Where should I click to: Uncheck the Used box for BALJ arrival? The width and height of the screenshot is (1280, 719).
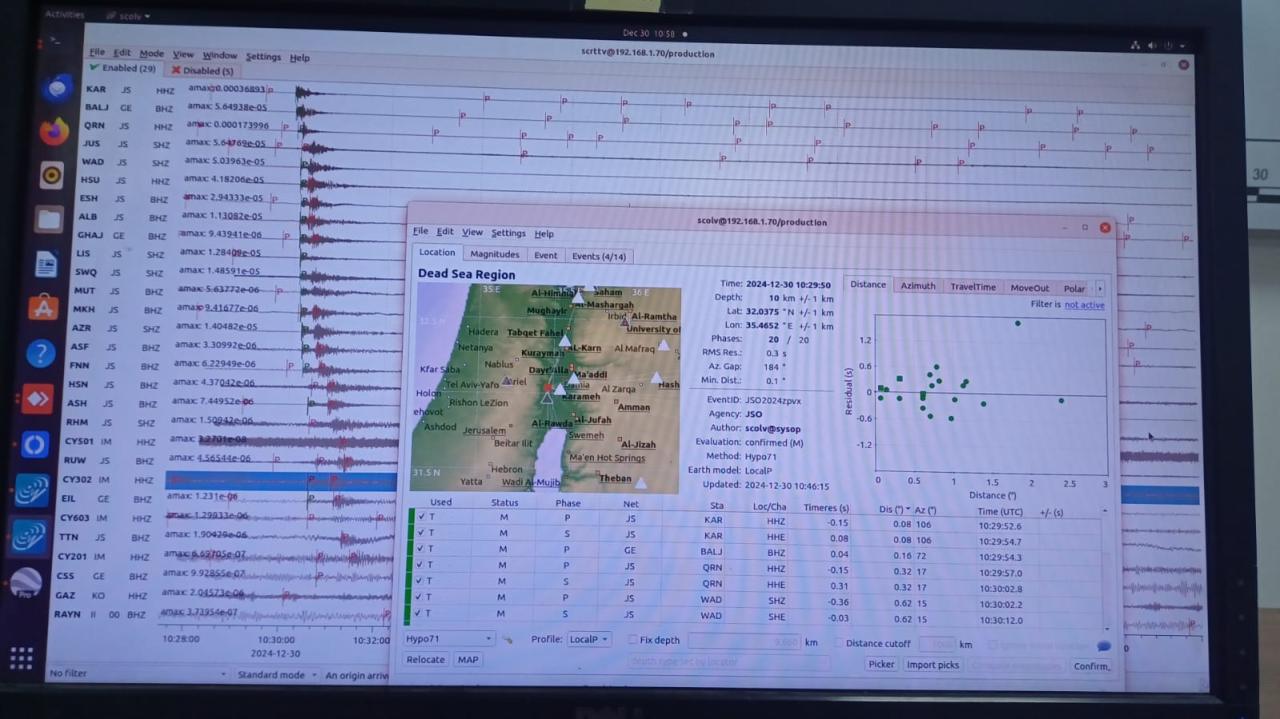click(x=421, y=549)
